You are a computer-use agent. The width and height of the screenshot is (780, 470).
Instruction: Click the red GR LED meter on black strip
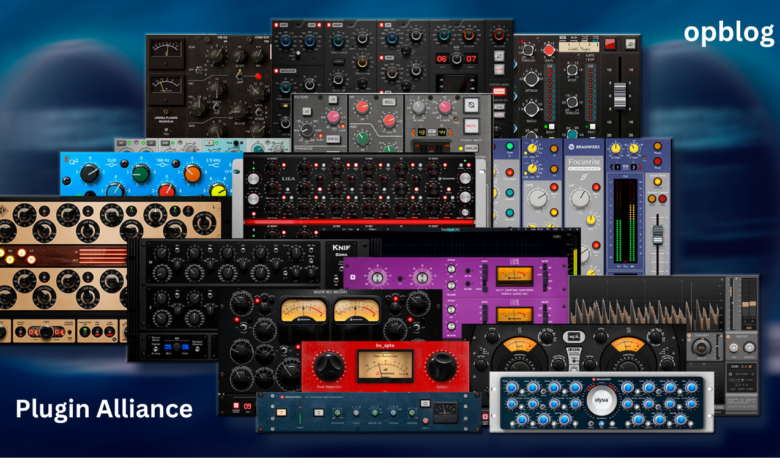coord(551,93)
